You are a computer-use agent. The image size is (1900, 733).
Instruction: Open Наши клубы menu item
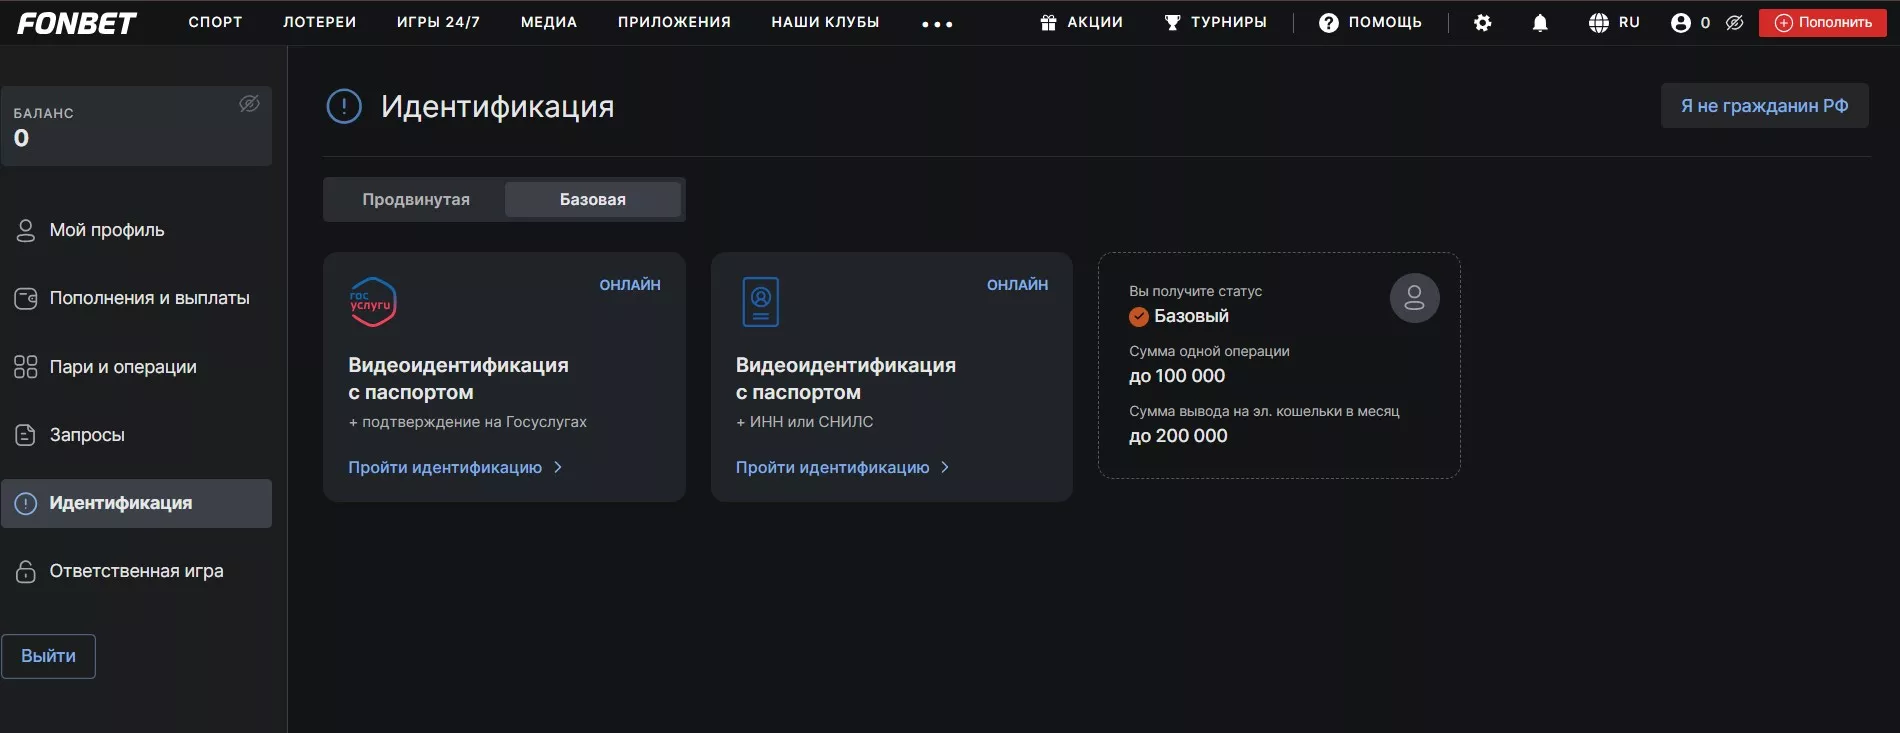pyautogui.click(x=825, y=22)
